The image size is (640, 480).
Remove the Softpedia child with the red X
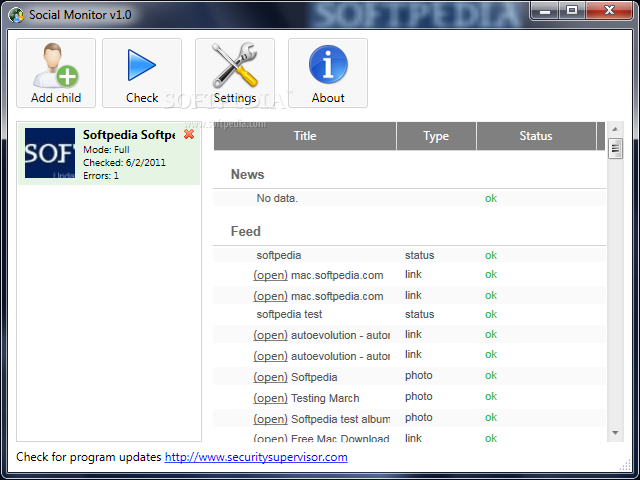click(189, 134)
